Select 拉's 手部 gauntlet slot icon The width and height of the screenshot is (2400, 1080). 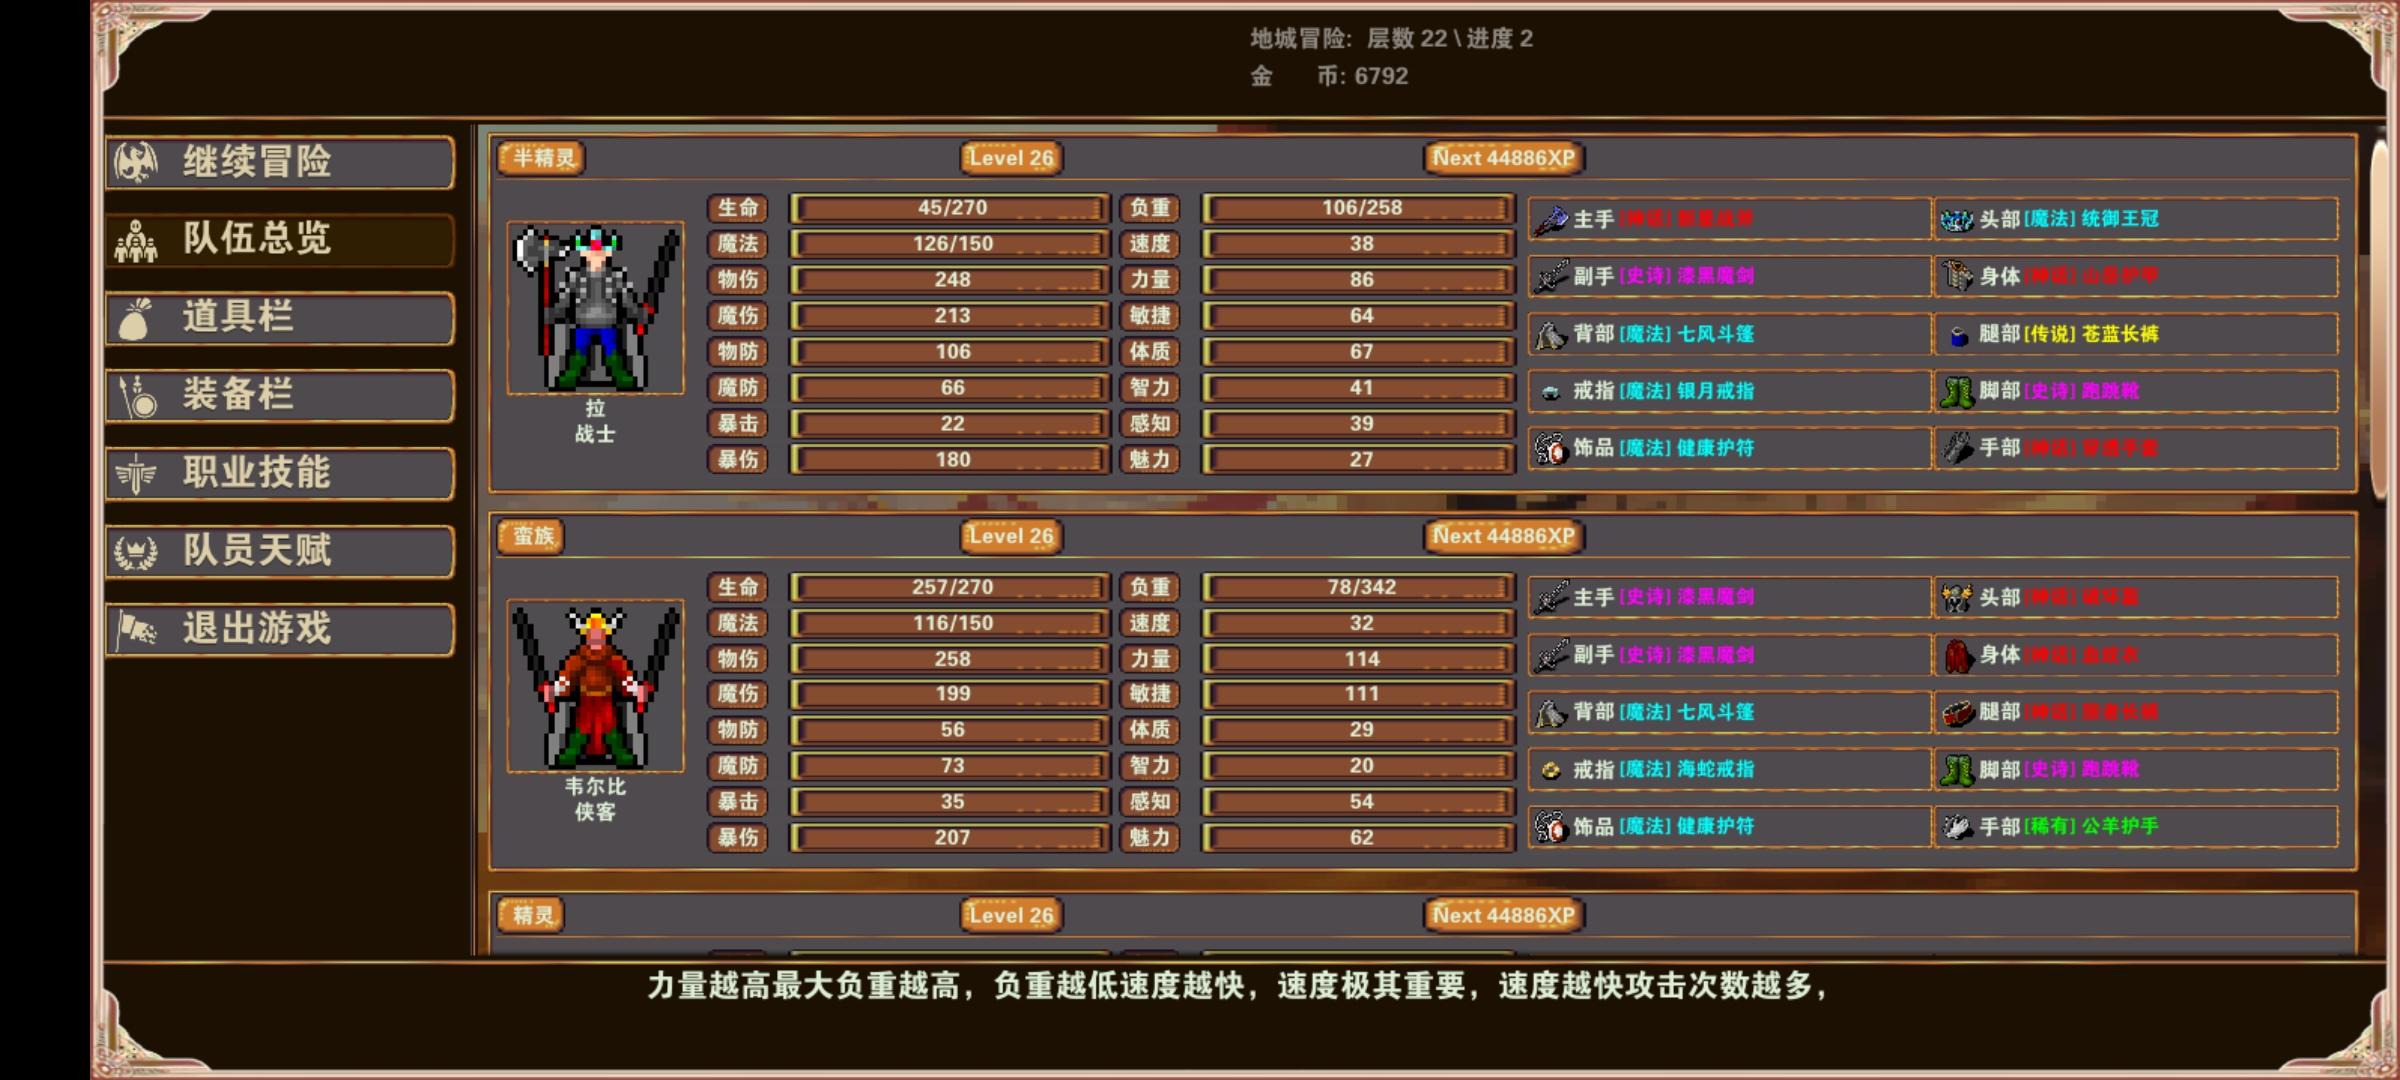coord(1956,448)
